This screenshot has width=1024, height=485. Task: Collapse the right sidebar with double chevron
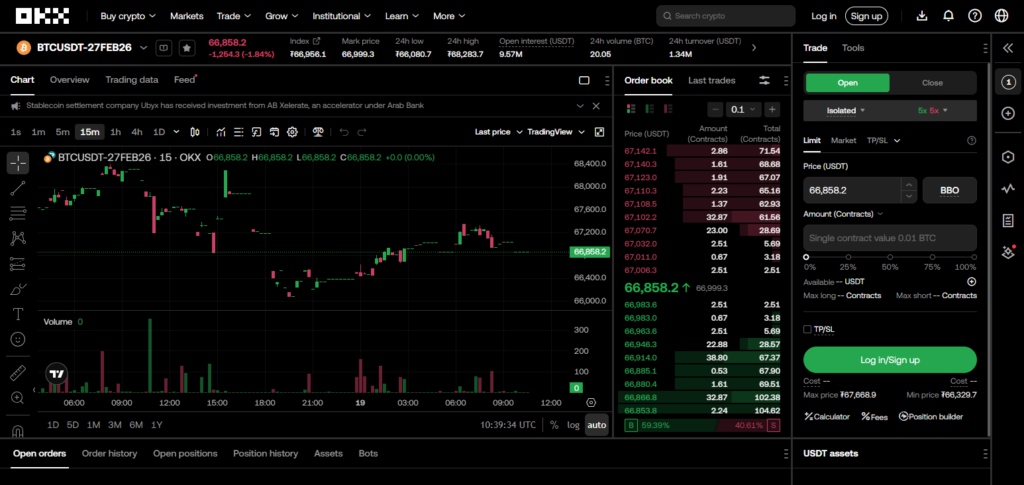[x=1008, y=48]
